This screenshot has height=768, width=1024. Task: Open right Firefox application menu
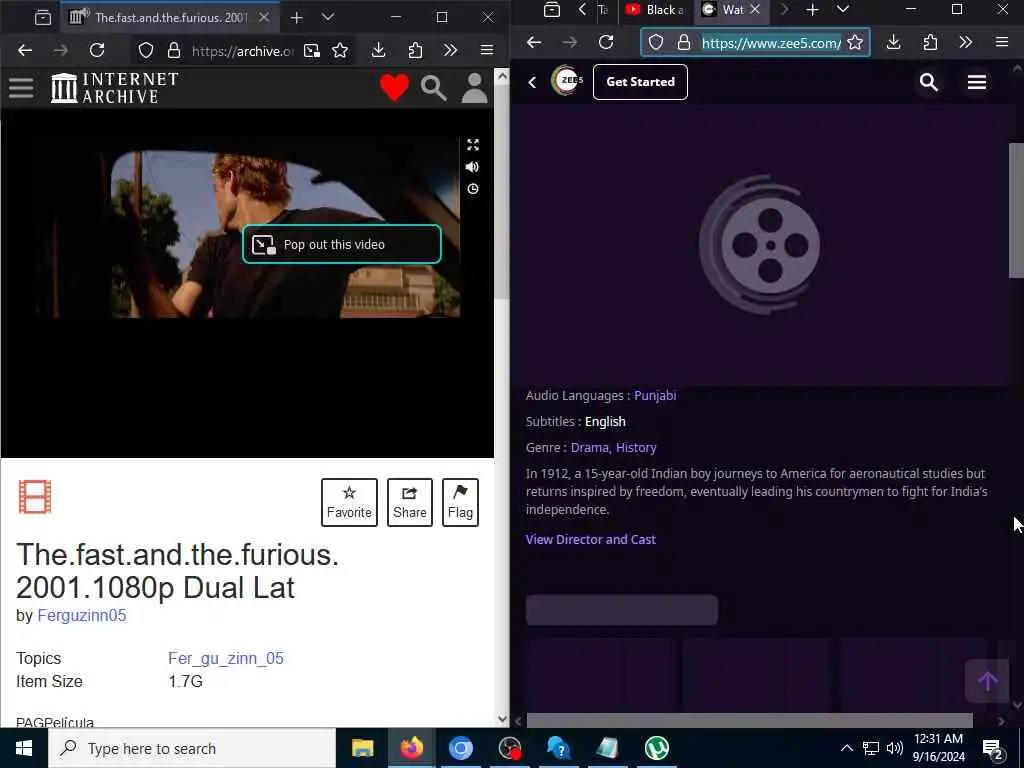(1002, 42)
